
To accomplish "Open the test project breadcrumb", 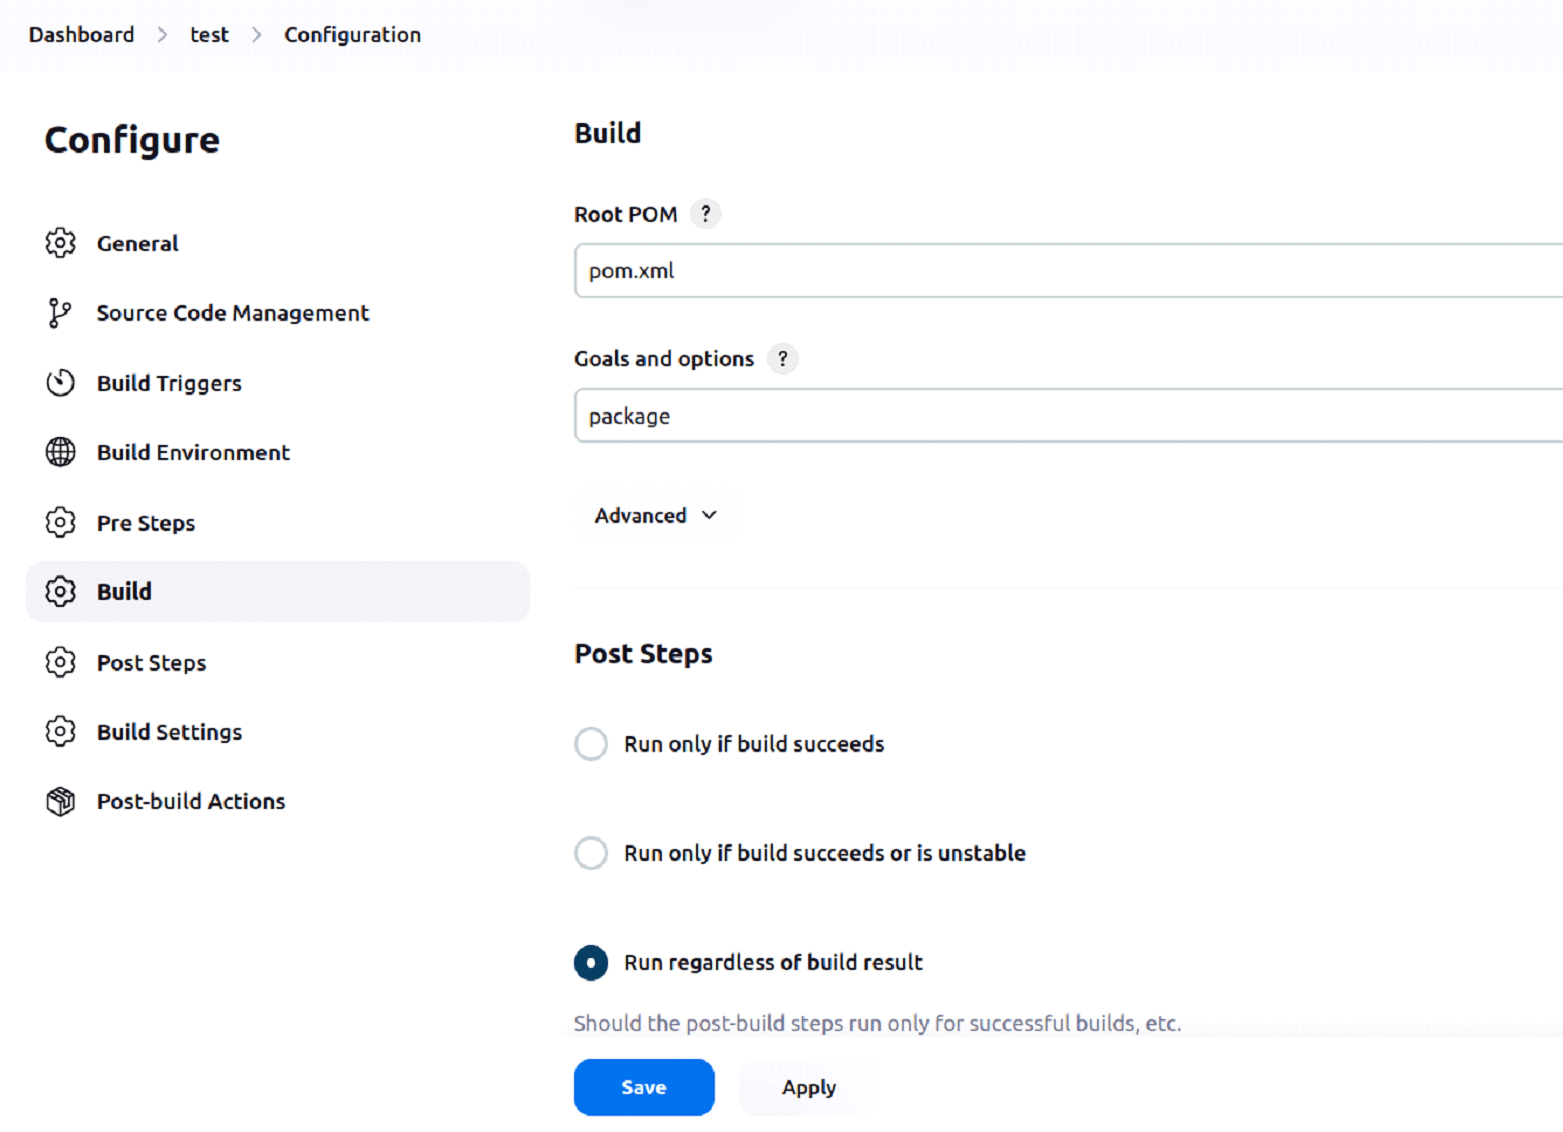I will tap(209, 35).
